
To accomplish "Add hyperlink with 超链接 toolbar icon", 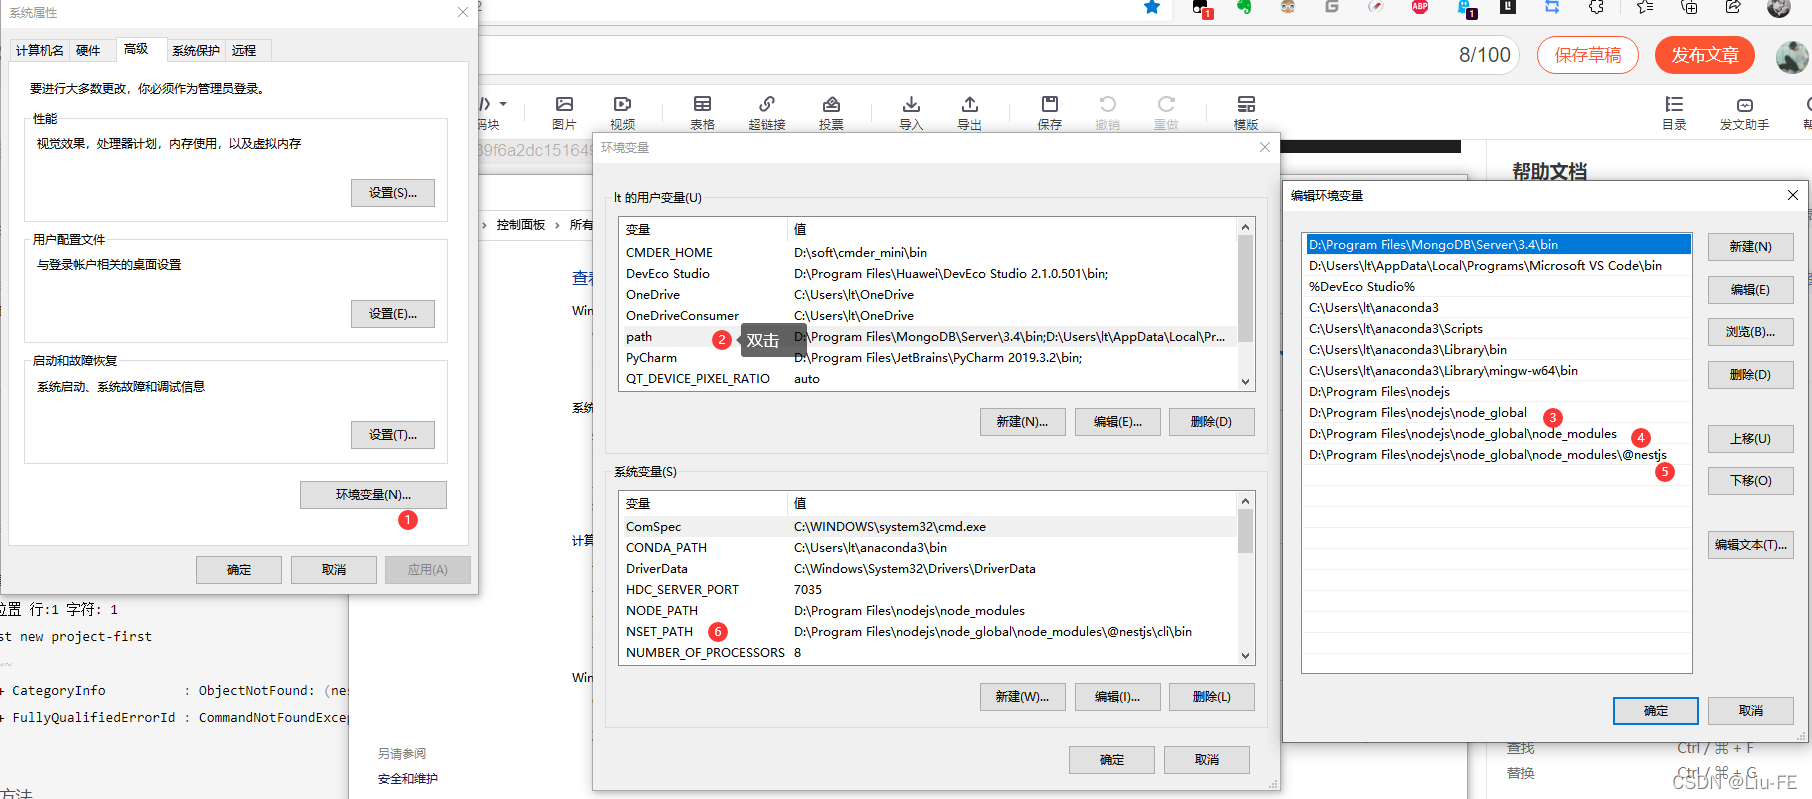I will point(767,113).
